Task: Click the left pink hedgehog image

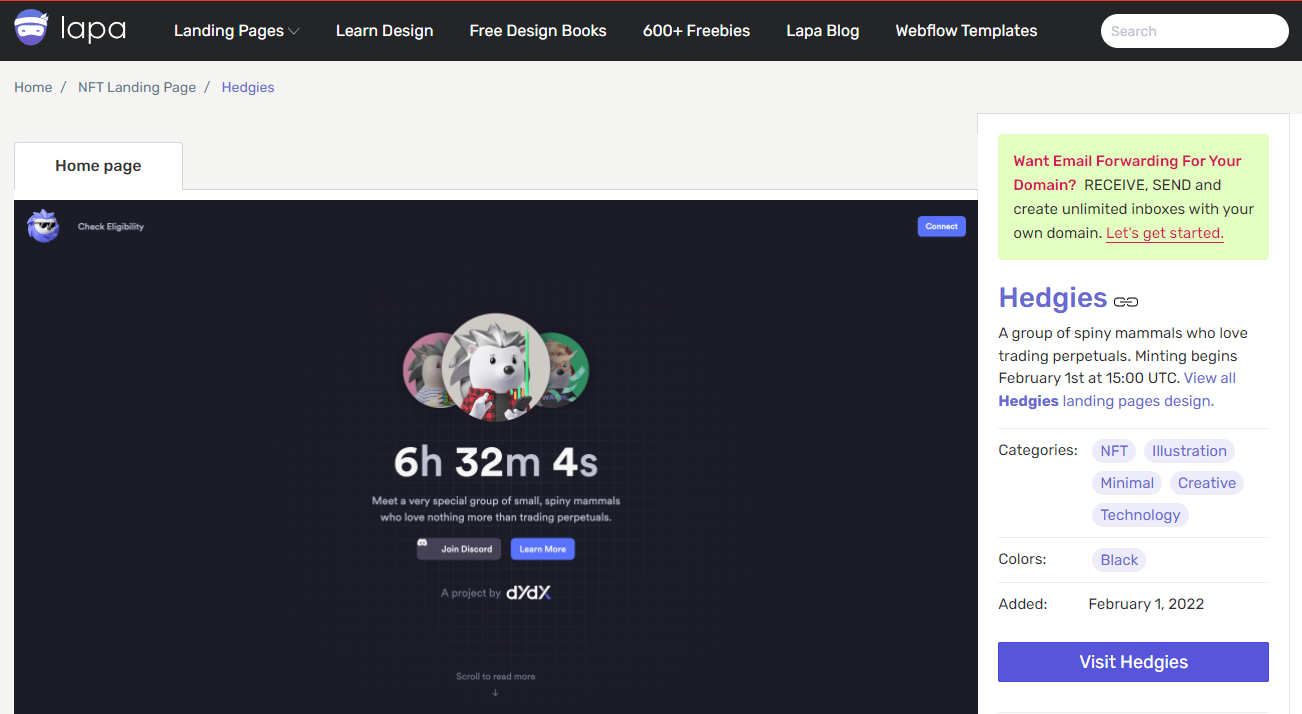Action: pyautogui.click(x=427, y=370)
